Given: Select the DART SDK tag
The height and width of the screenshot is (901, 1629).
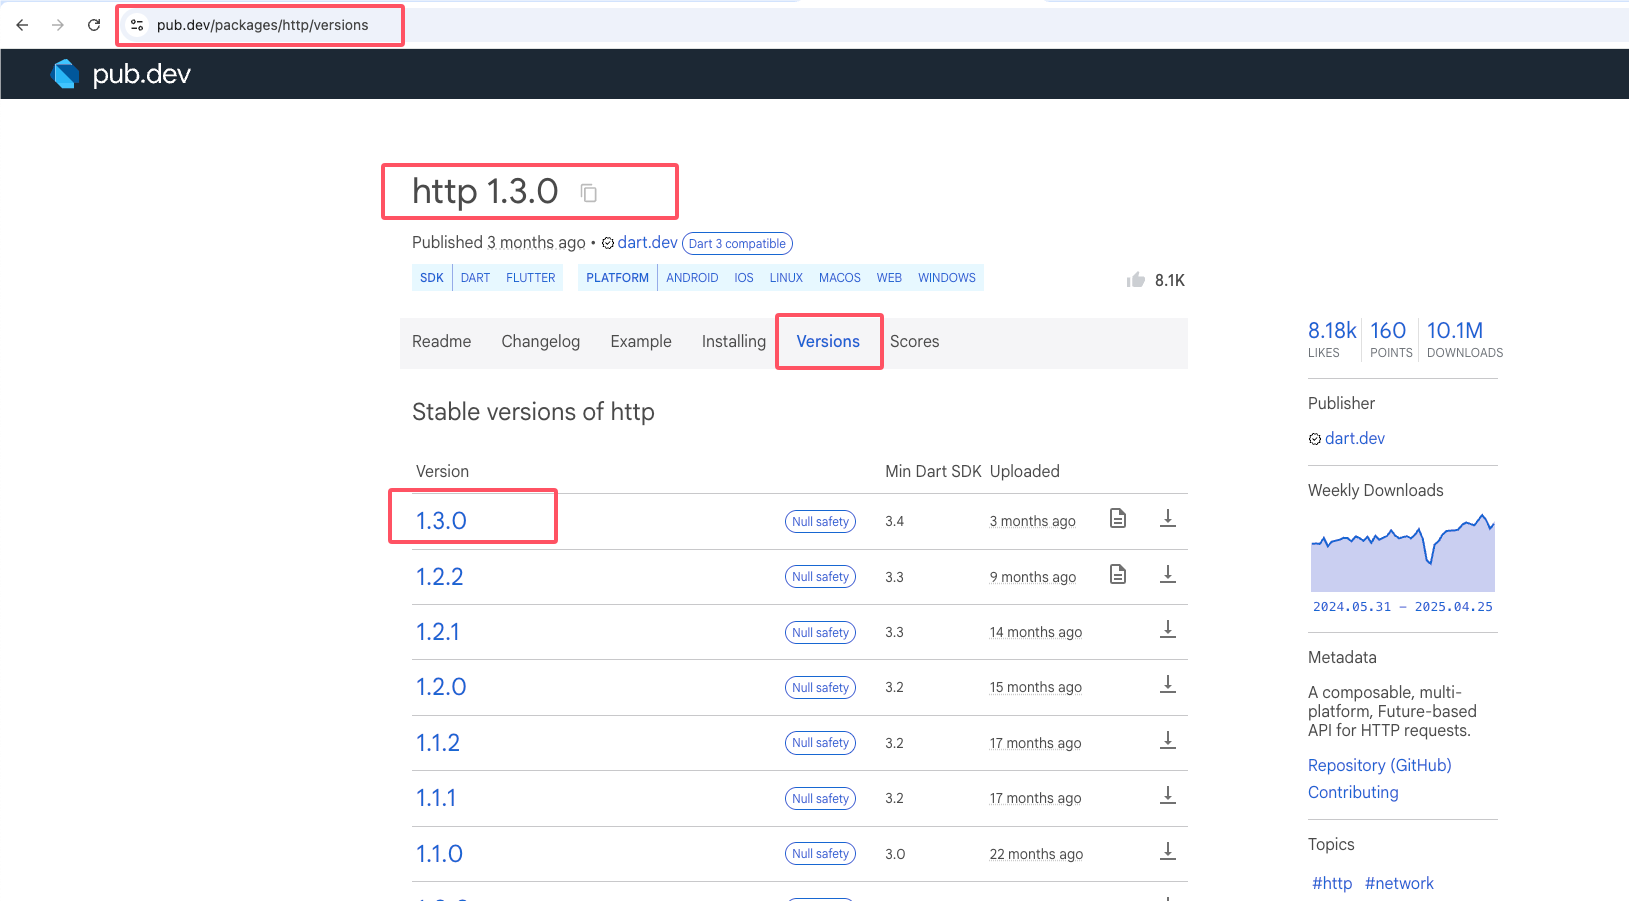Looking at the screenshot, I should (x=475, y=278).
